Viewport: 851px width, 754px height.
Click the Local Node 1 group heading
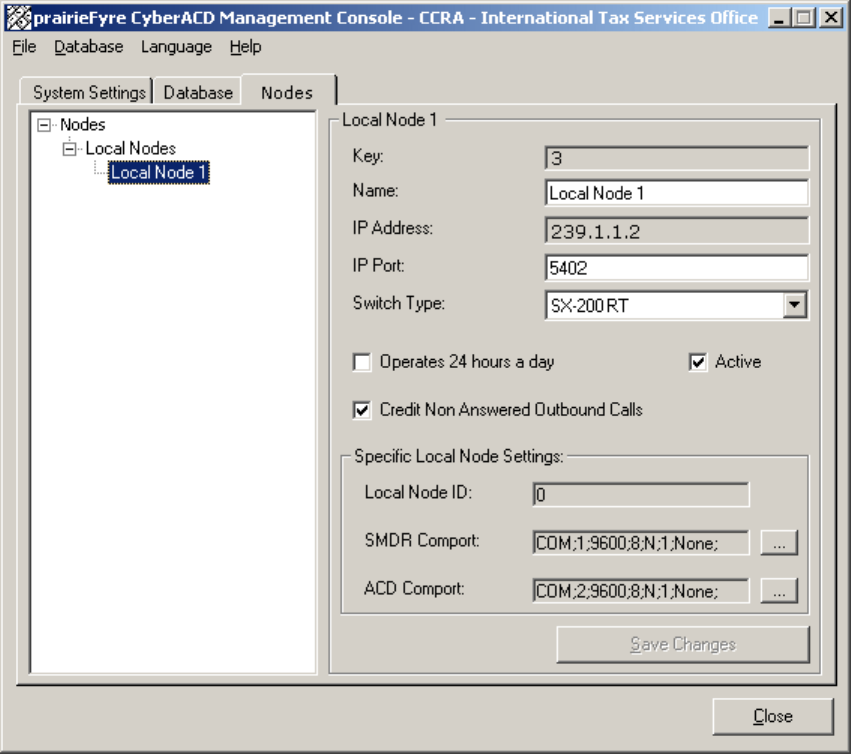point(389,119)
